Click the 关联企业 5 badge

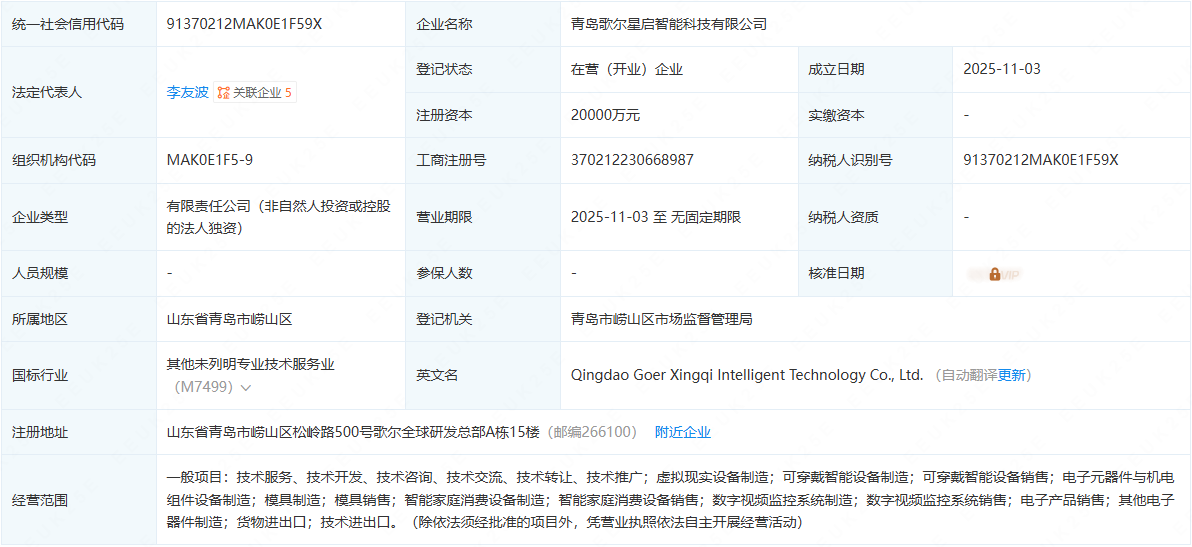tap(255, 93)
